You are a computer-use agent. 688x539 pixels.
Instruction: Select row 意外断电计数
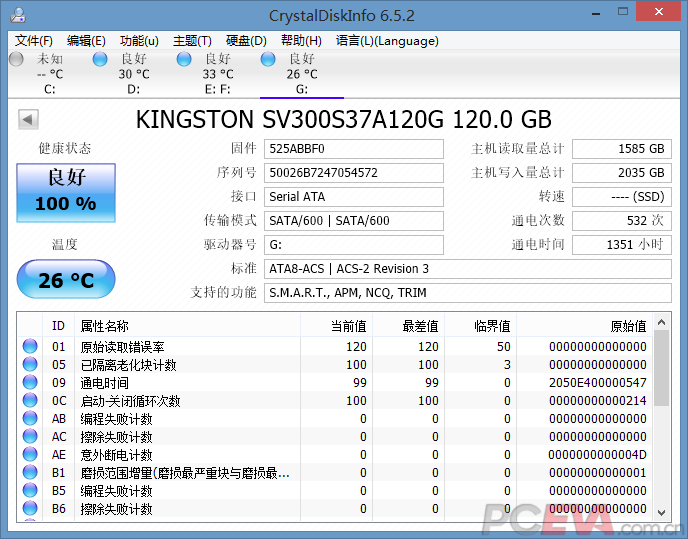335,454
